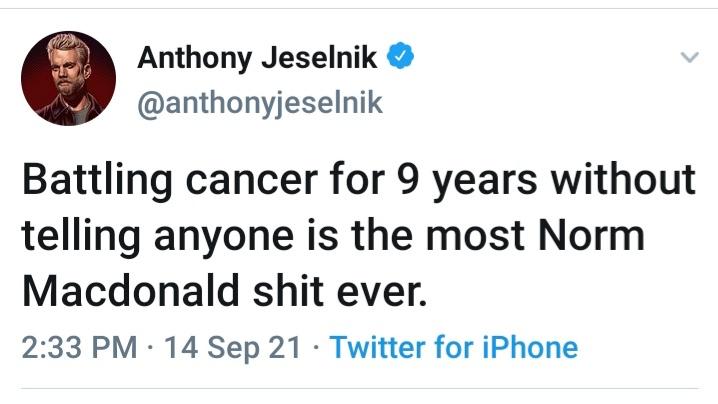Open the Twitter for iPhone source link
718x404 pixels.
click(453, 347)
